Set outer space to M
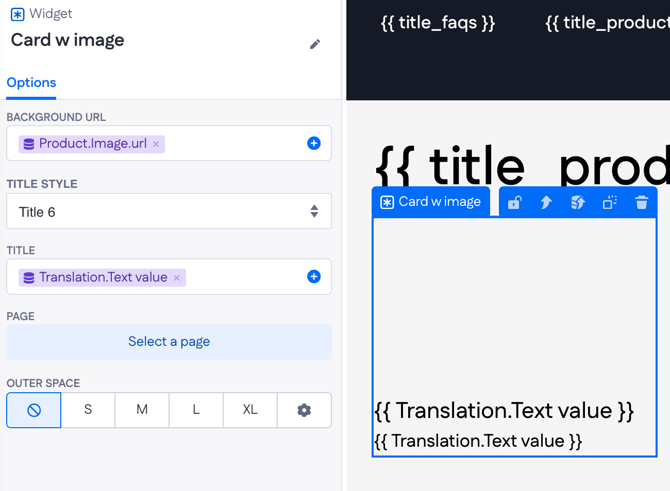The image size is (670, 491). click(142, 410)
